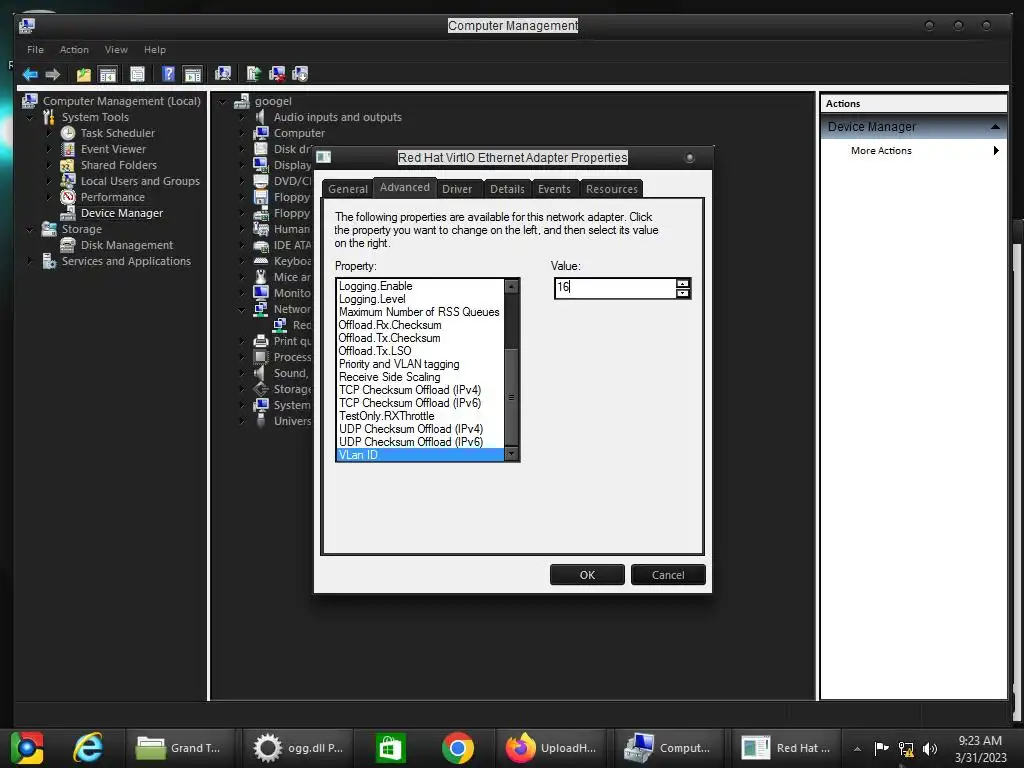Viewport: 1024px width, 768px height.
Task: Open the Microsoft Store taskbar icon
Action: (x=391, y=748)
